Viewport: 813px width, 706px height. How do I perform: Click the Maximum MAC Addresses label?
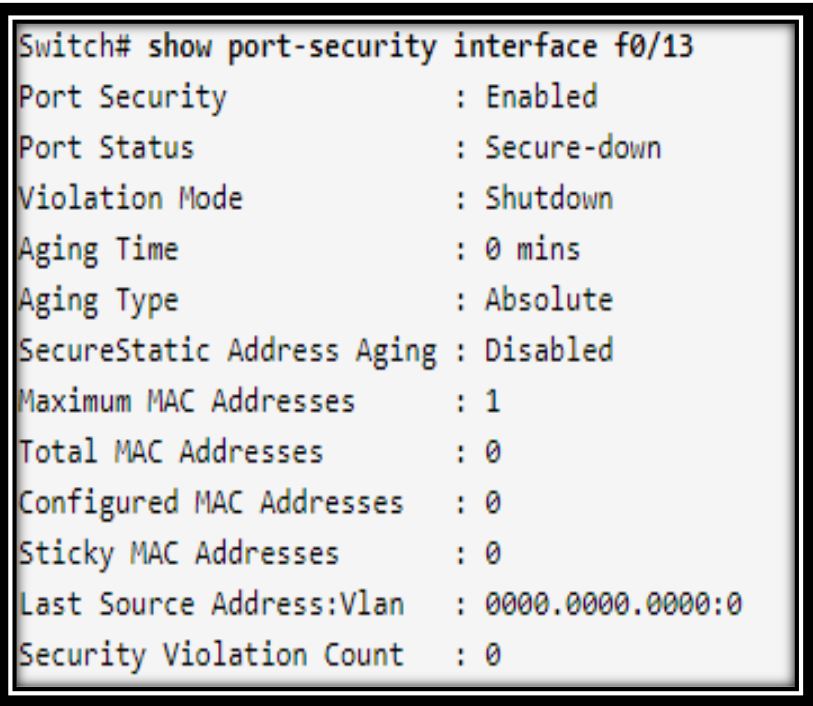(187, 401)
